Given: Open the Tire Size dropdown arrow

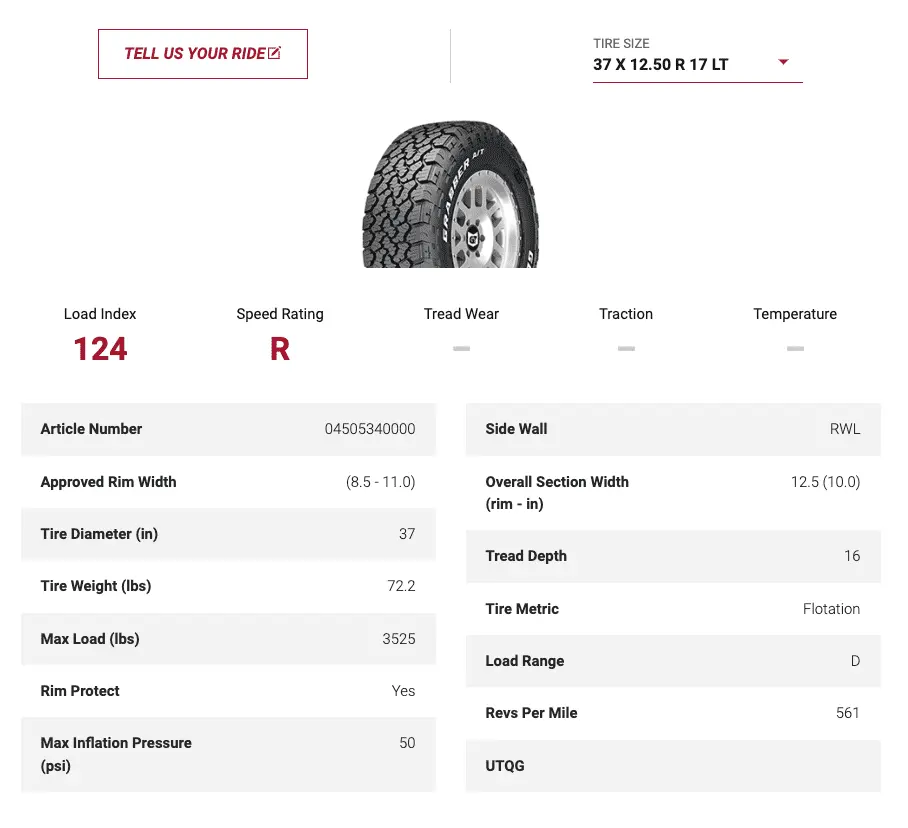Looking at the screenshot, I should 783,62.
